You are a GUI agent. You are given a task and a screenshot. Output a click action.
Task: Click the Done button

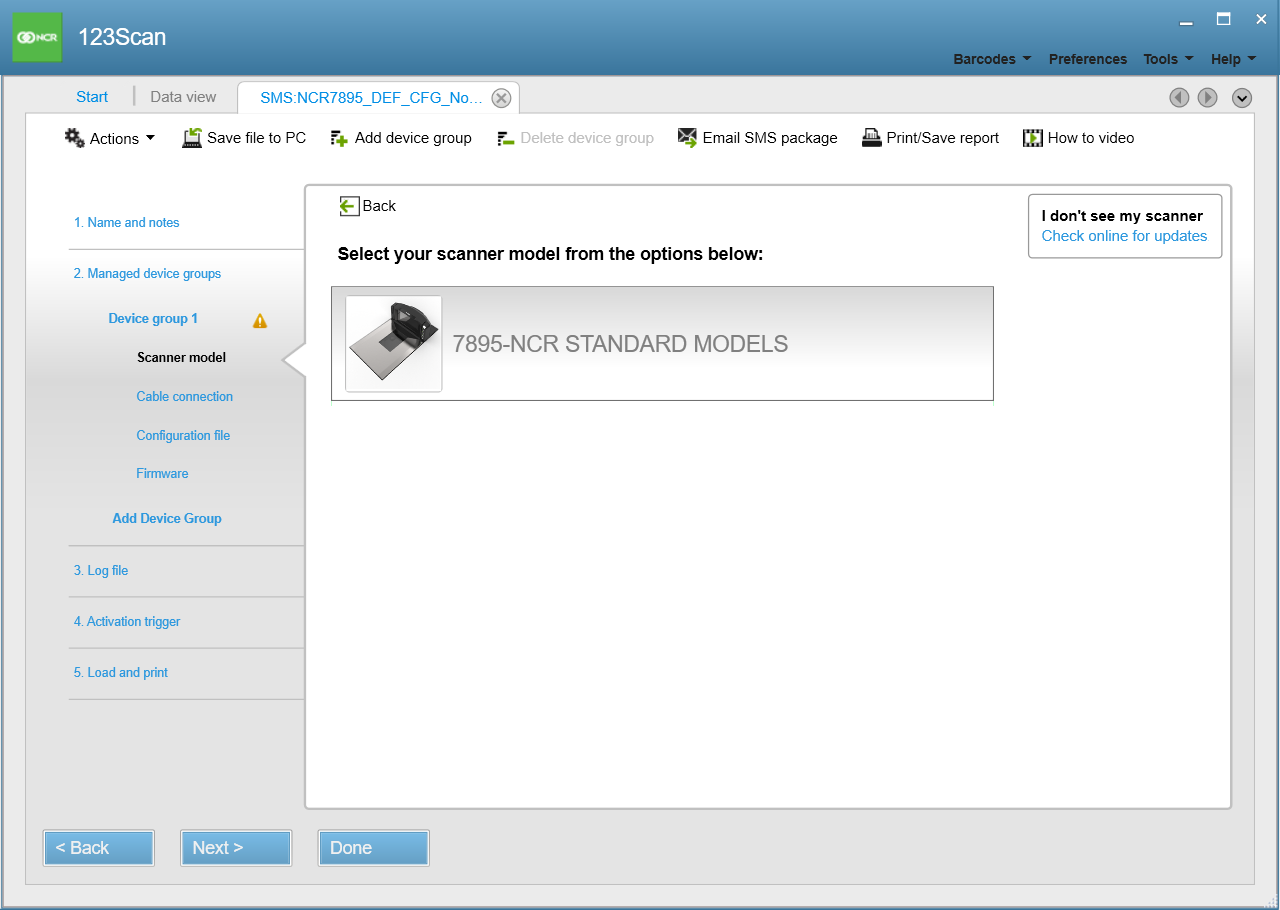coord(374,848)
